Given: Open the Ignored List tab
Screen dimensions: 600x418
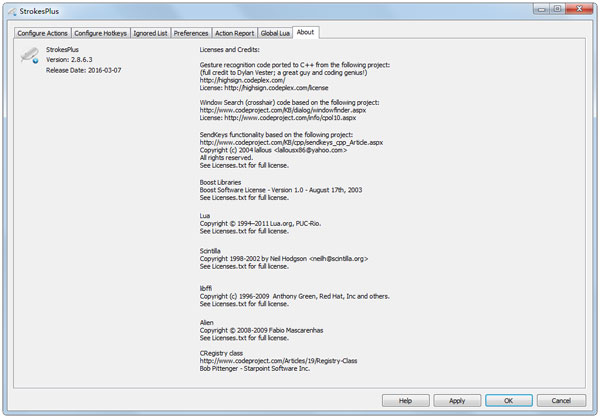Looking at the screenshot, I should click(x=150, y=33).
